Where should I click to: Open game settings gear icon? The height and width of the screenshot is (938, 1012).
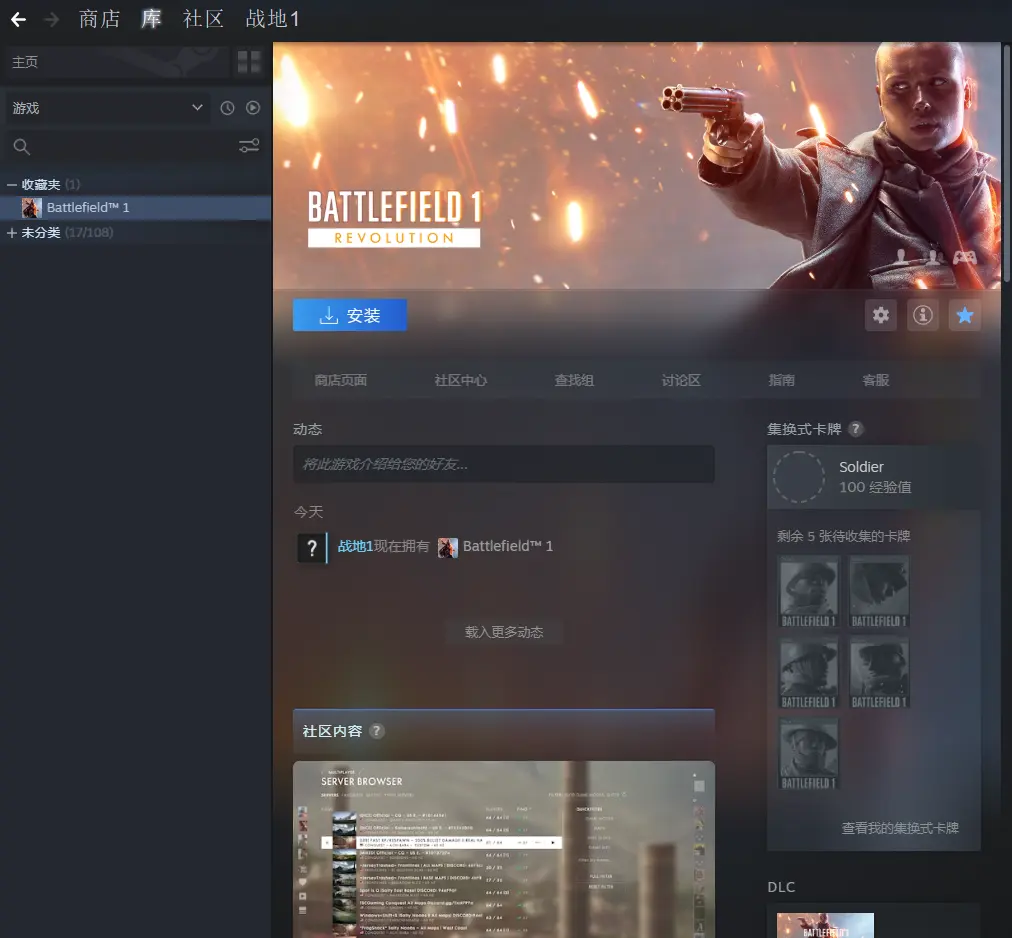[x=881, y=315]
